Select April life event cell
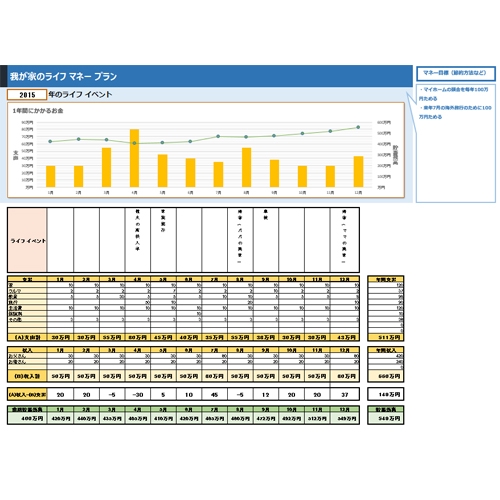This screenshot has width=500, height=500. [x=138, y=240]
